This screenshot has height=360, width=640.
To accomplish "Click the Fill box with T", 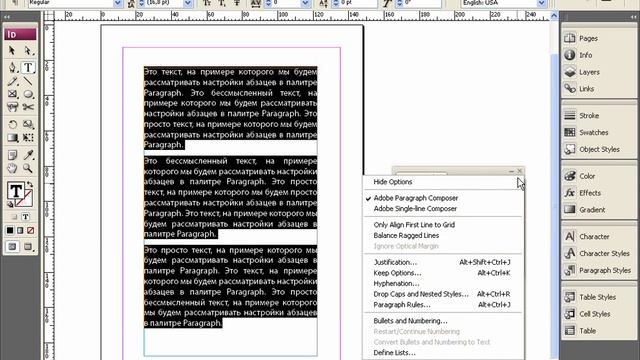I will pos(15,191).
